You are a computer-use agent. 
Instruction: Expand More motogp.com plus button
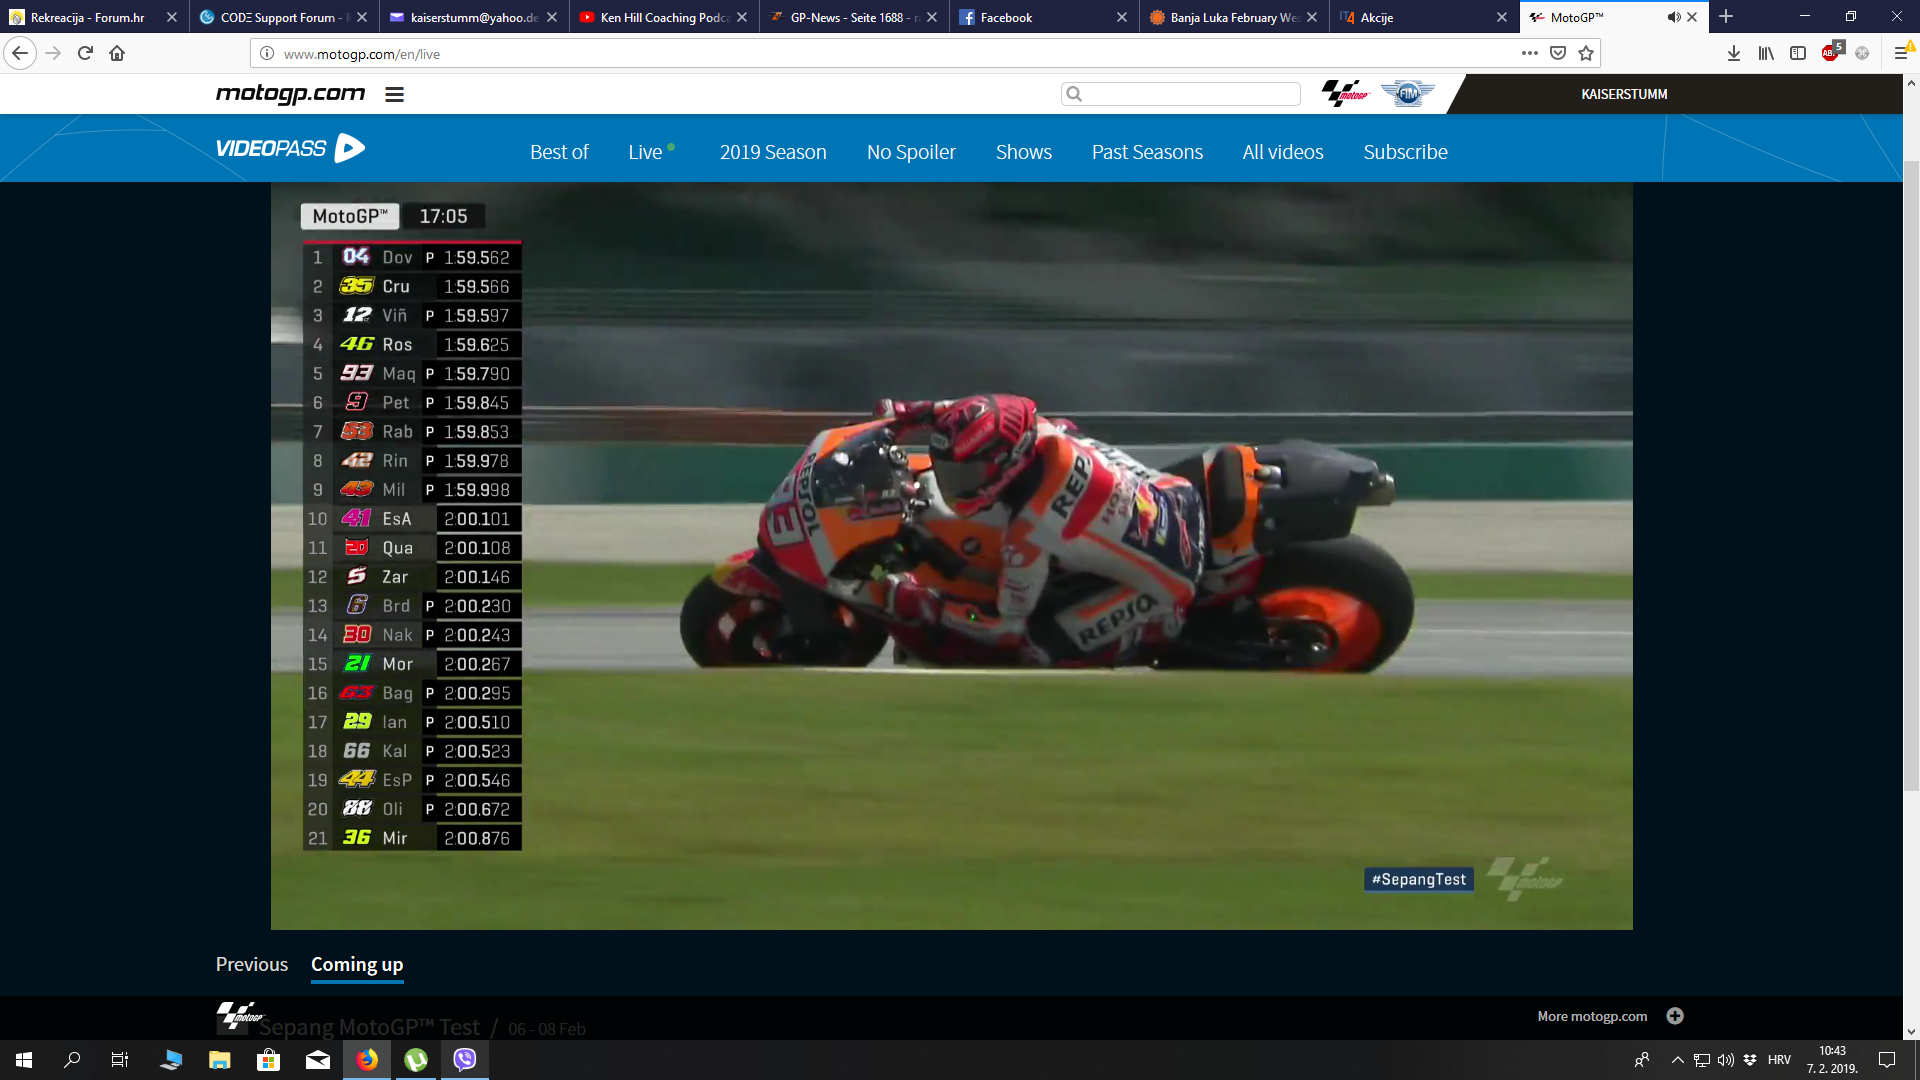click(x=1675, y=1016)
